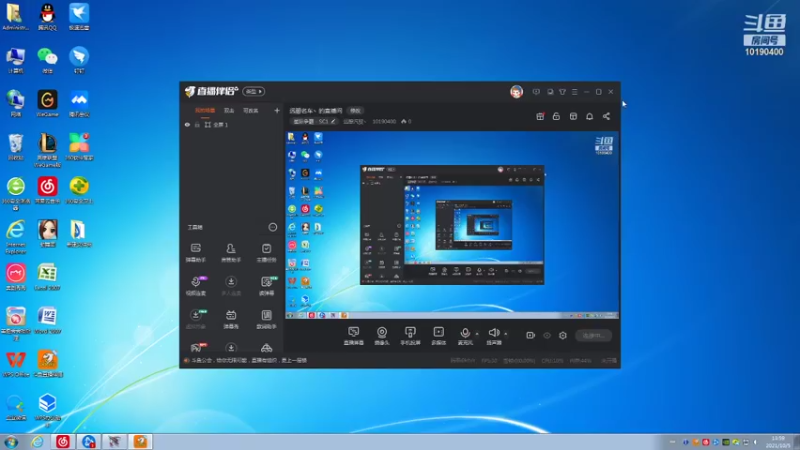
Task: Open the Internet Explorer desktop shortcut
Action: pos(16,236)
